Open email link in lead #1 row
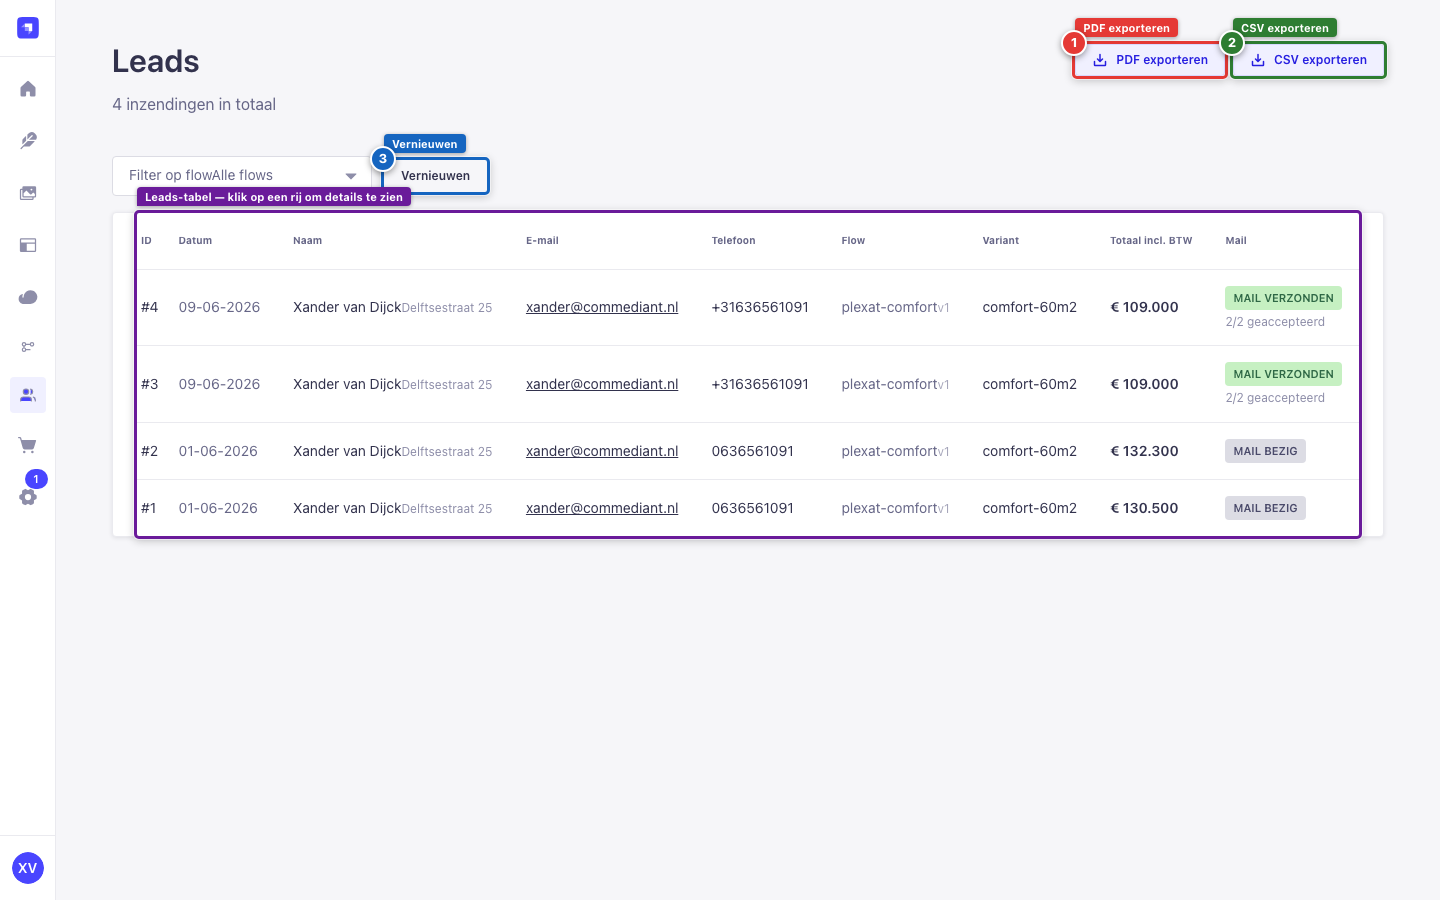1440x900 pixels. [602, 508]
